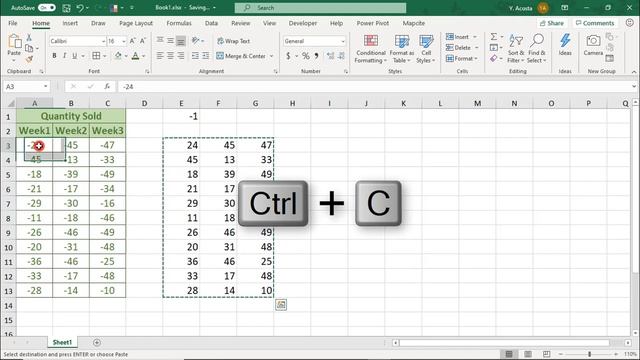Open Format as Table
The width and height of the screenshot is (640, 360).
[402, 49]
